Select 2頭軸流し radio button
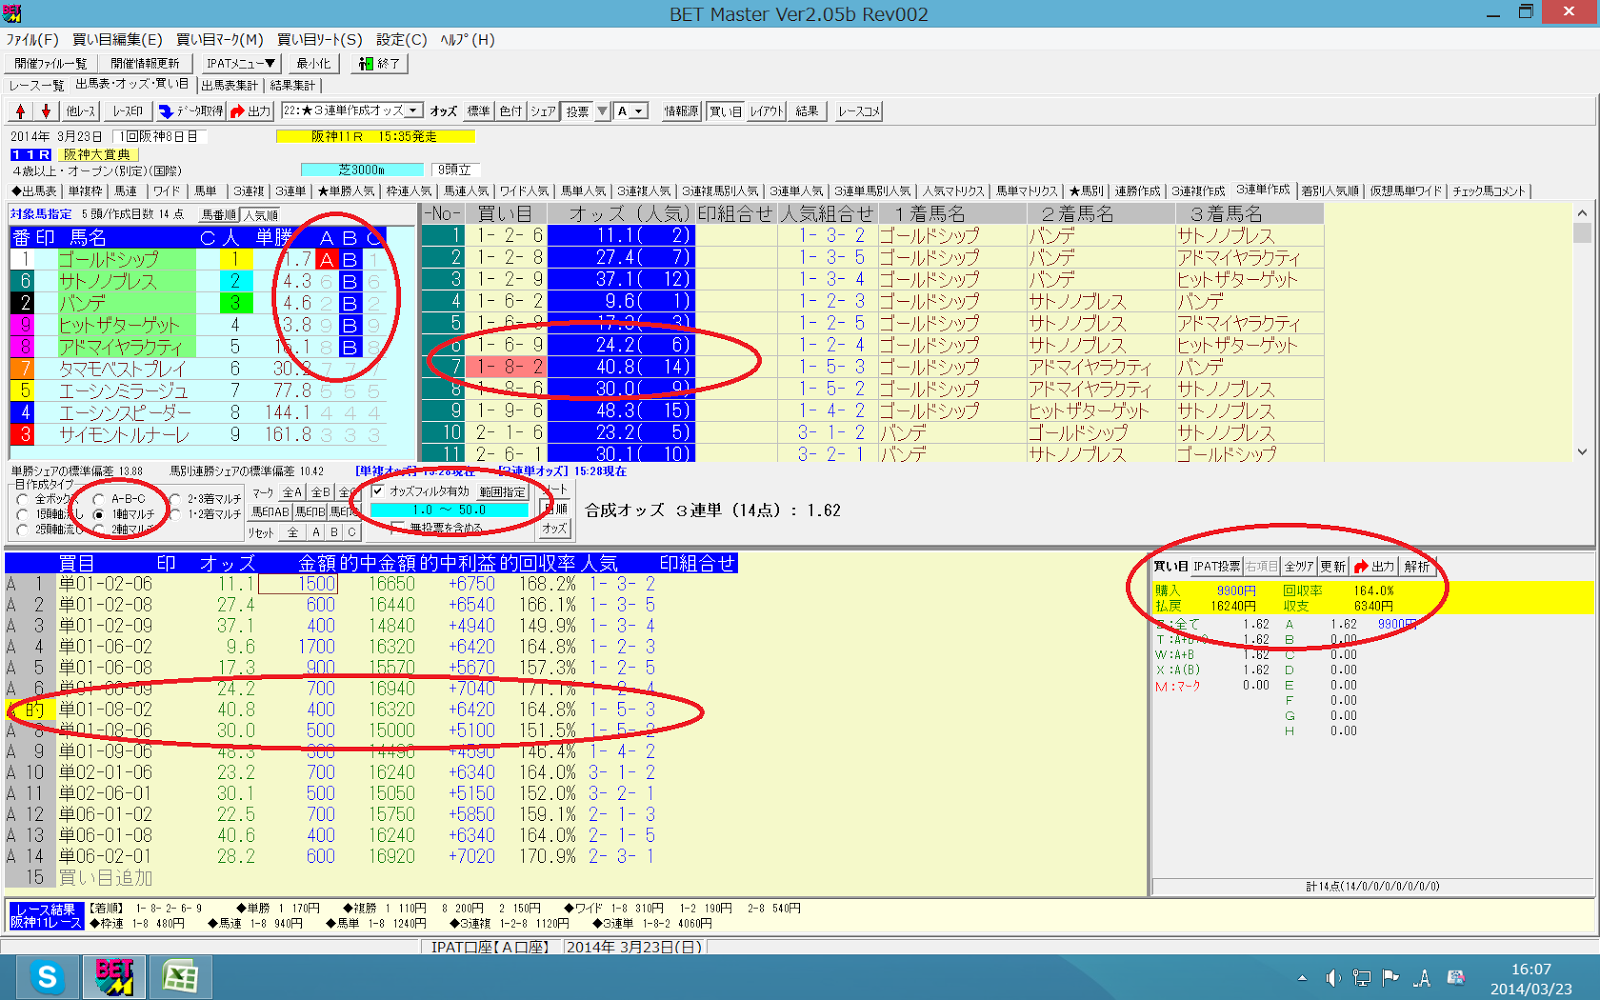Screen dimensions: 1600x1000 (22, 529)
